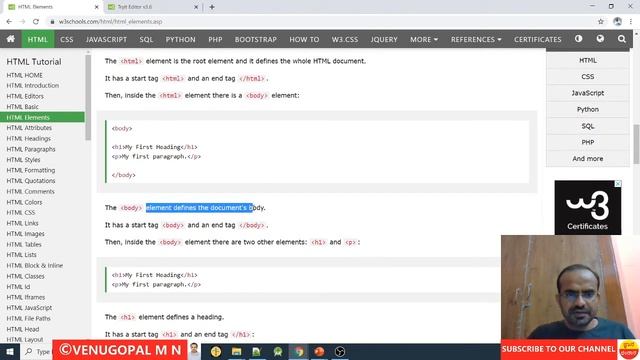Close the HTML Elements tab
The image size is (640, 360).
click(96, 7)
